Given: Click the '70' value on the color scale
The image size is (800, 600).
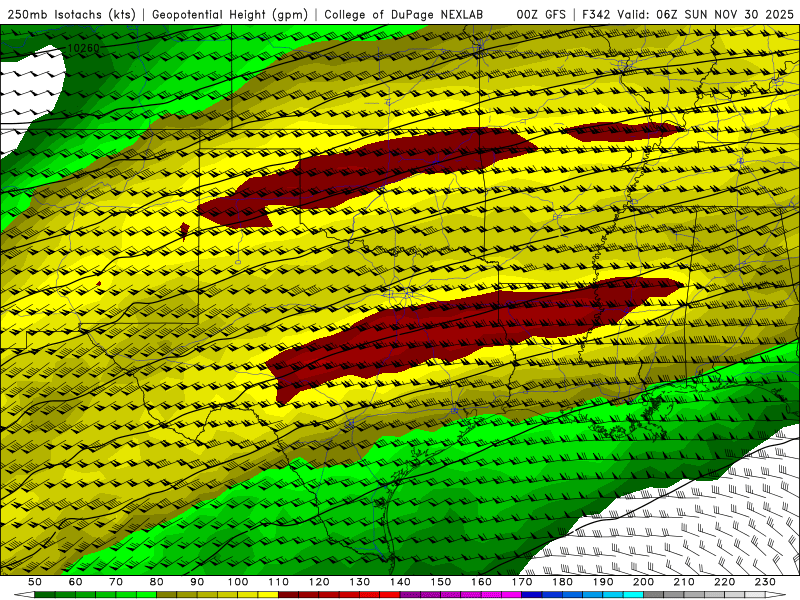Looking at the screenshot, I should point(116,582).
